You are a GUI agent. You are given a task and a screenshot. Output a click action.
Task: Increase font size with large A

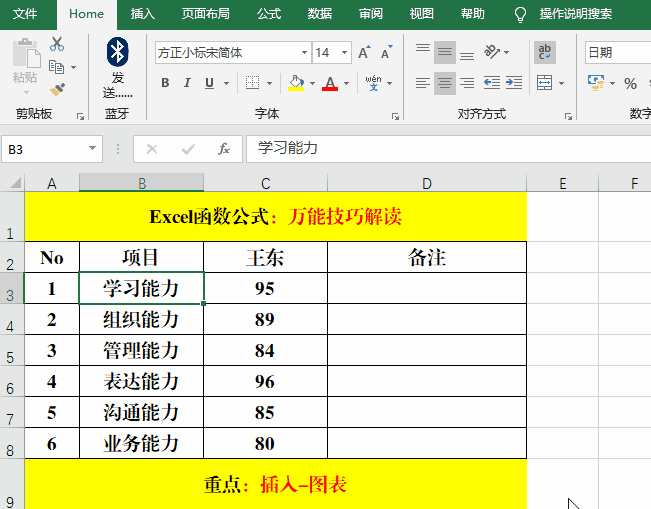click(364, 52)
